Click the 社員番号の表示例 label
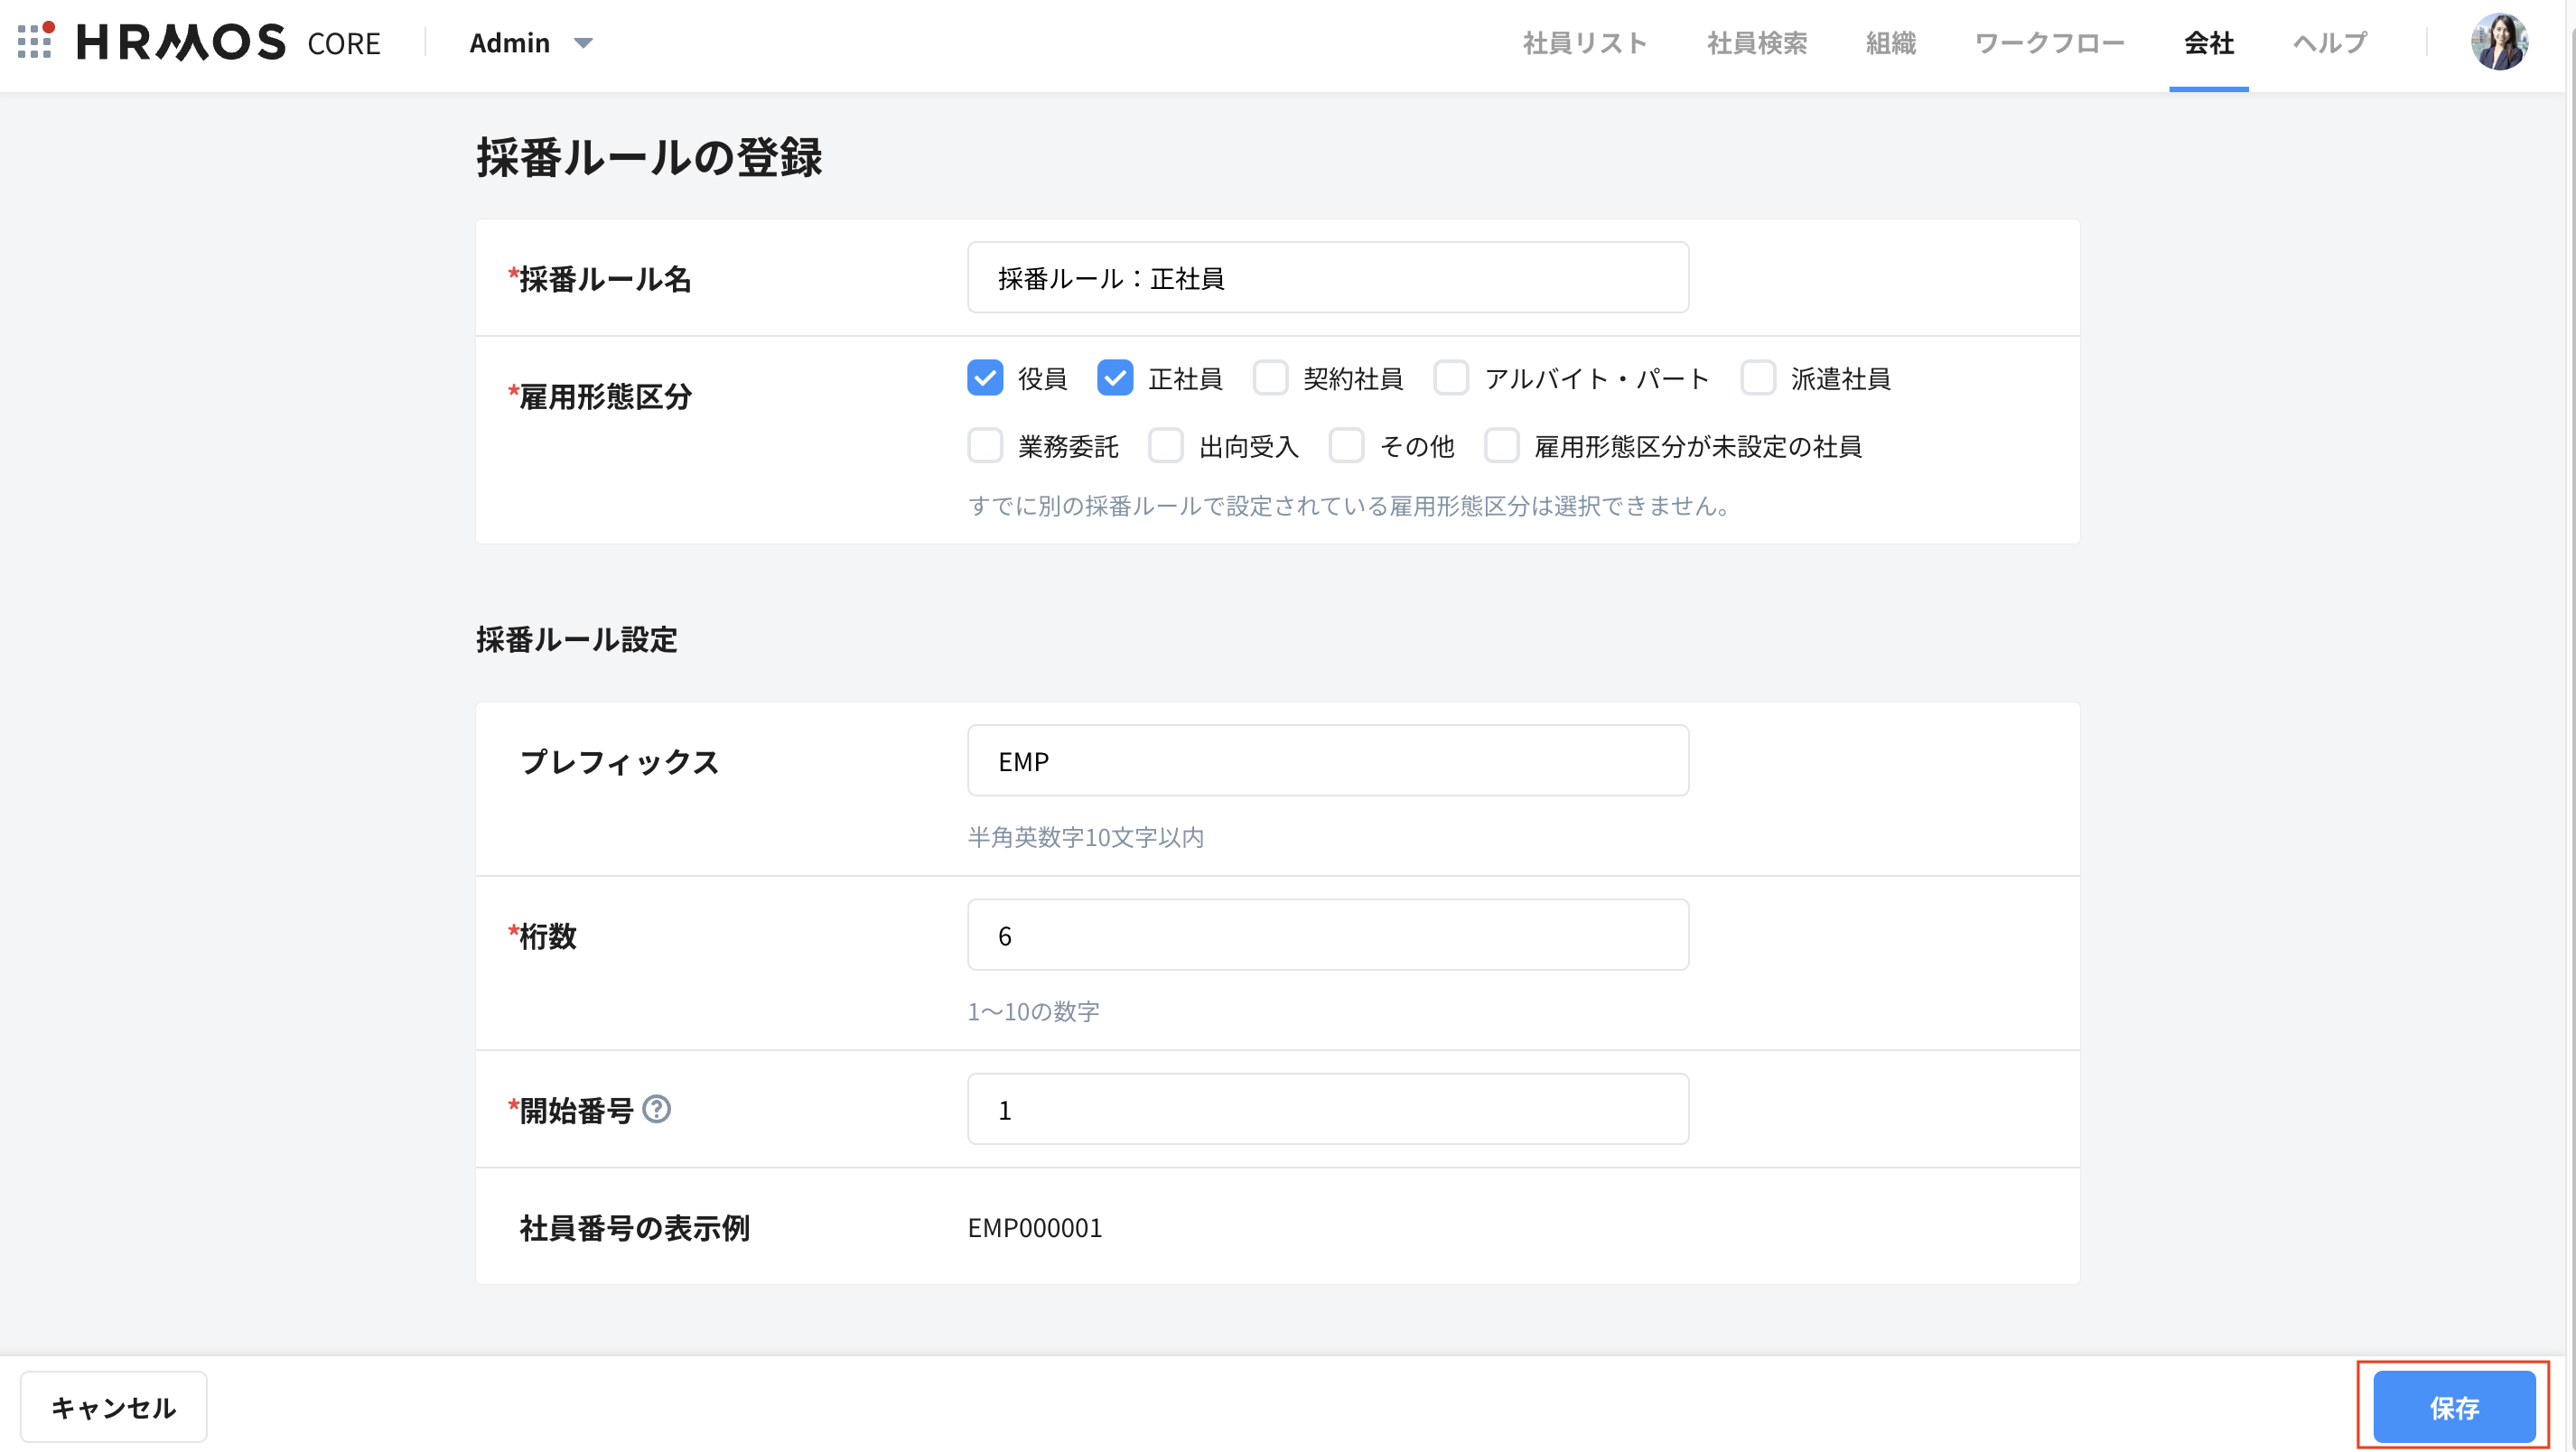The image size is (2576, 1452). tap(634, 1228)
